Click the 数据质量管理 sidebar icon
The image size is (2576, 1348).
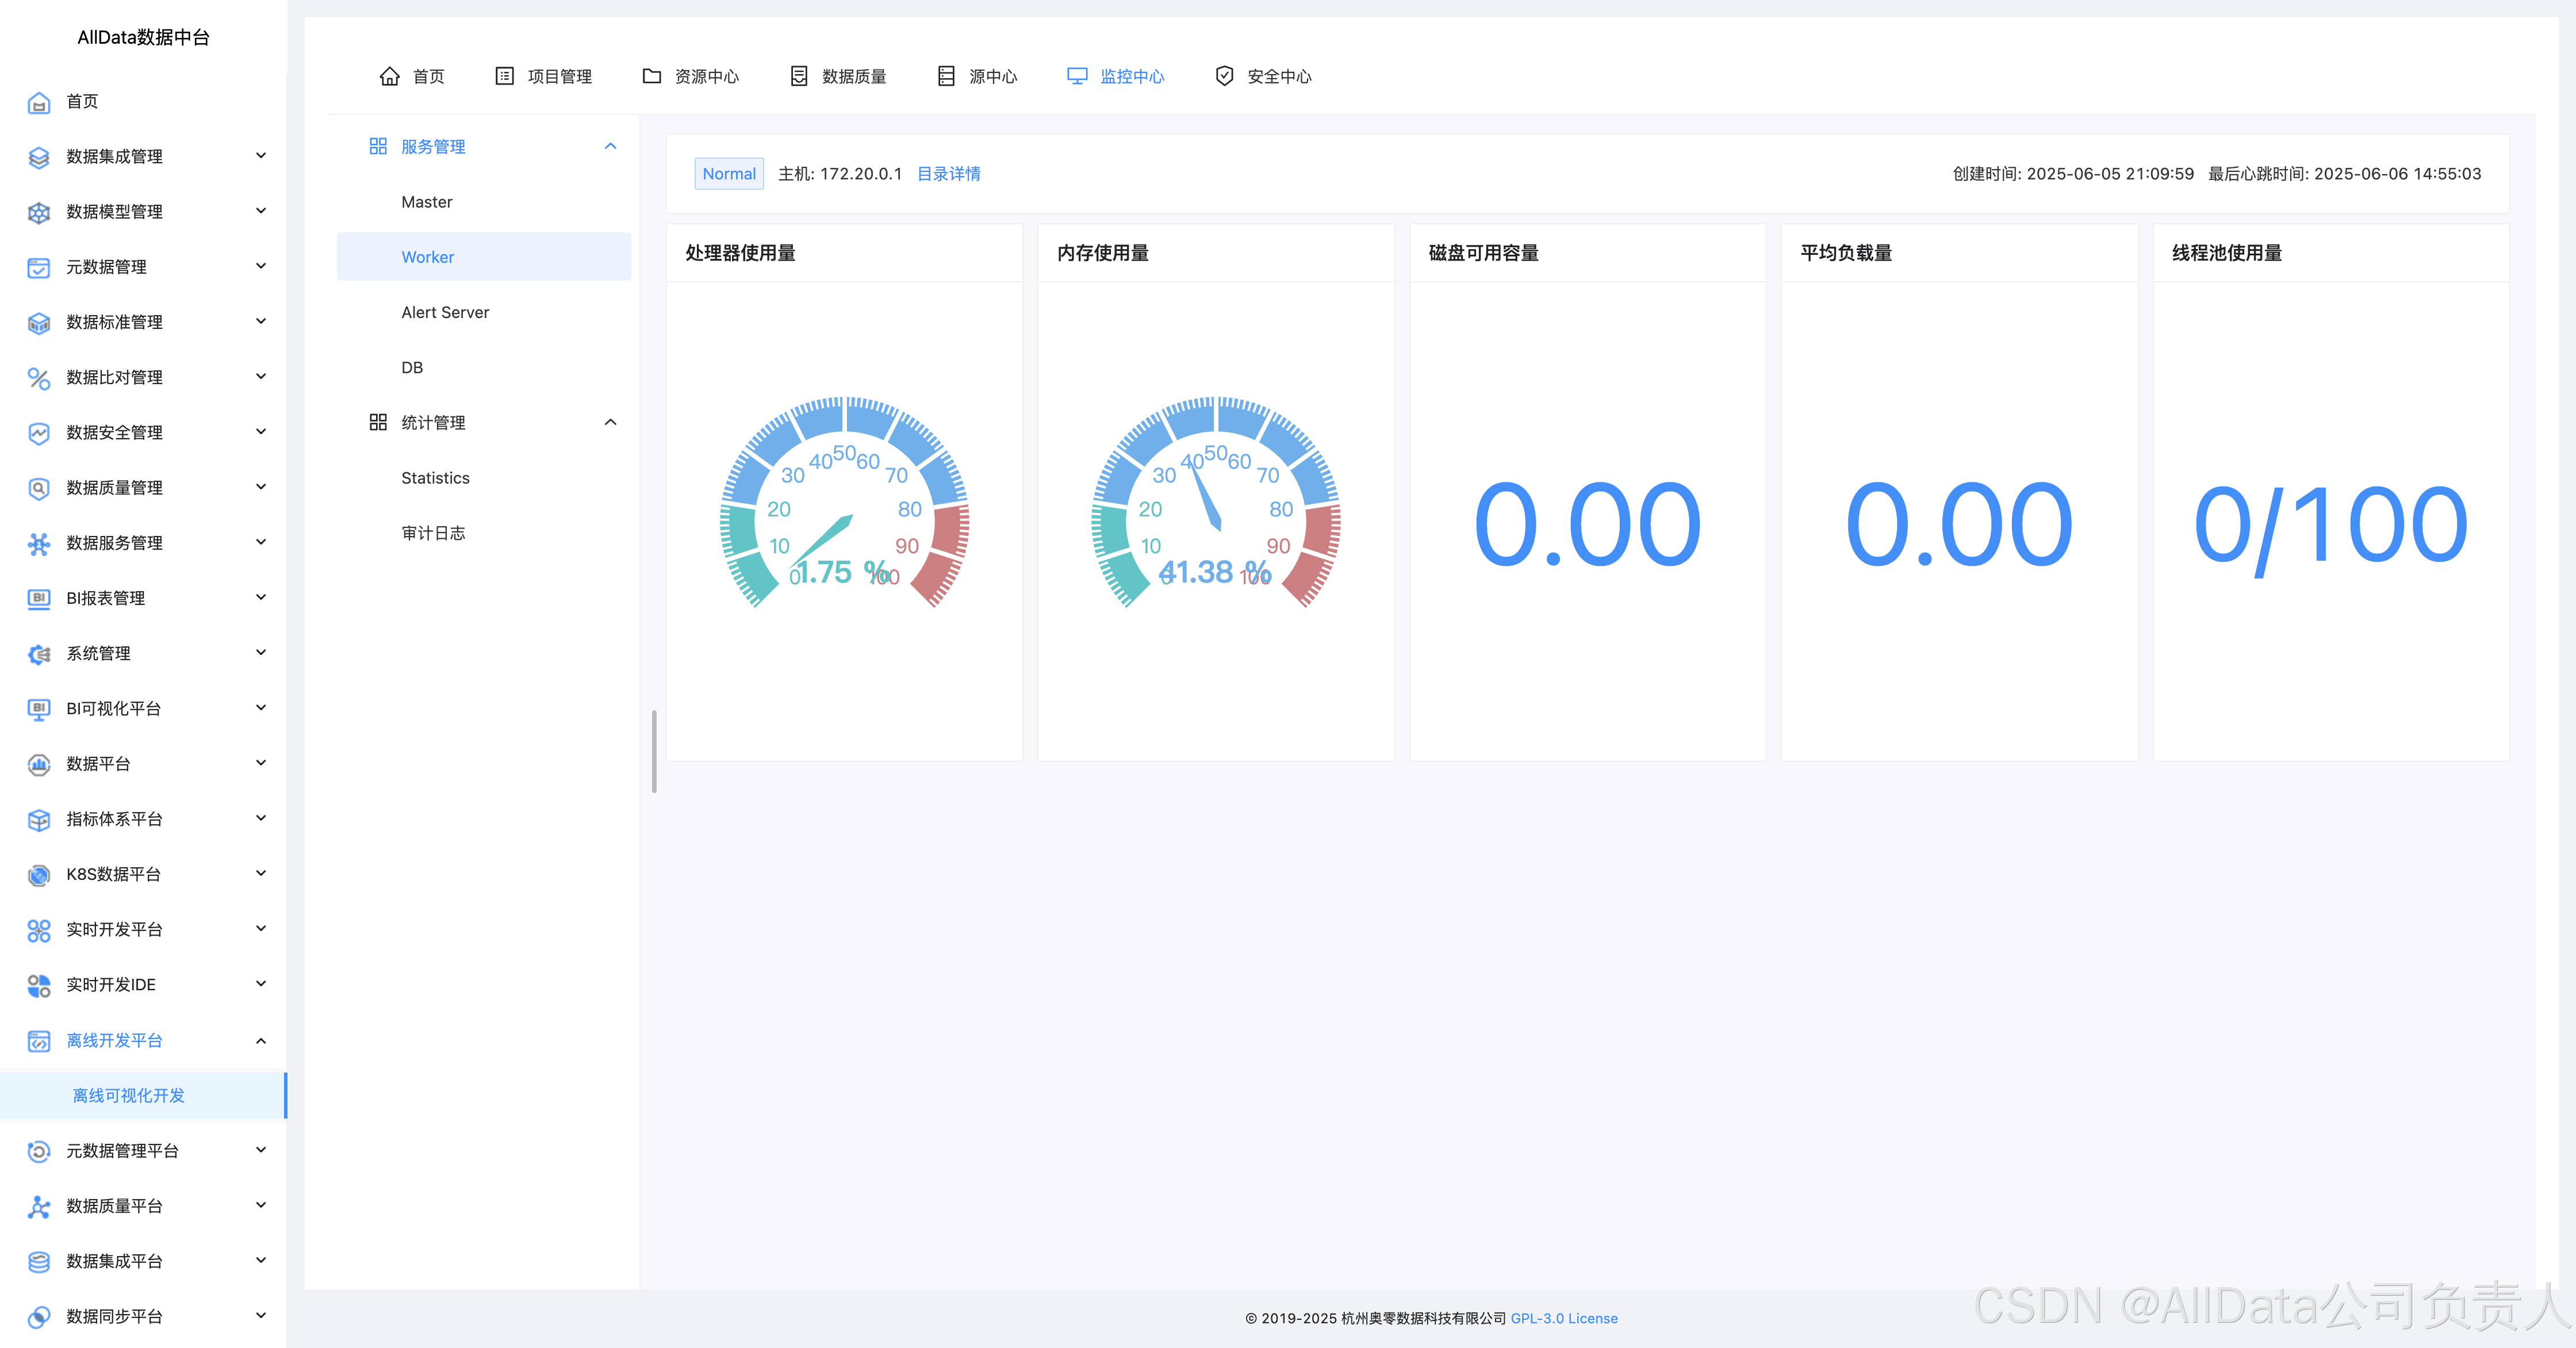tap(38, 488)
